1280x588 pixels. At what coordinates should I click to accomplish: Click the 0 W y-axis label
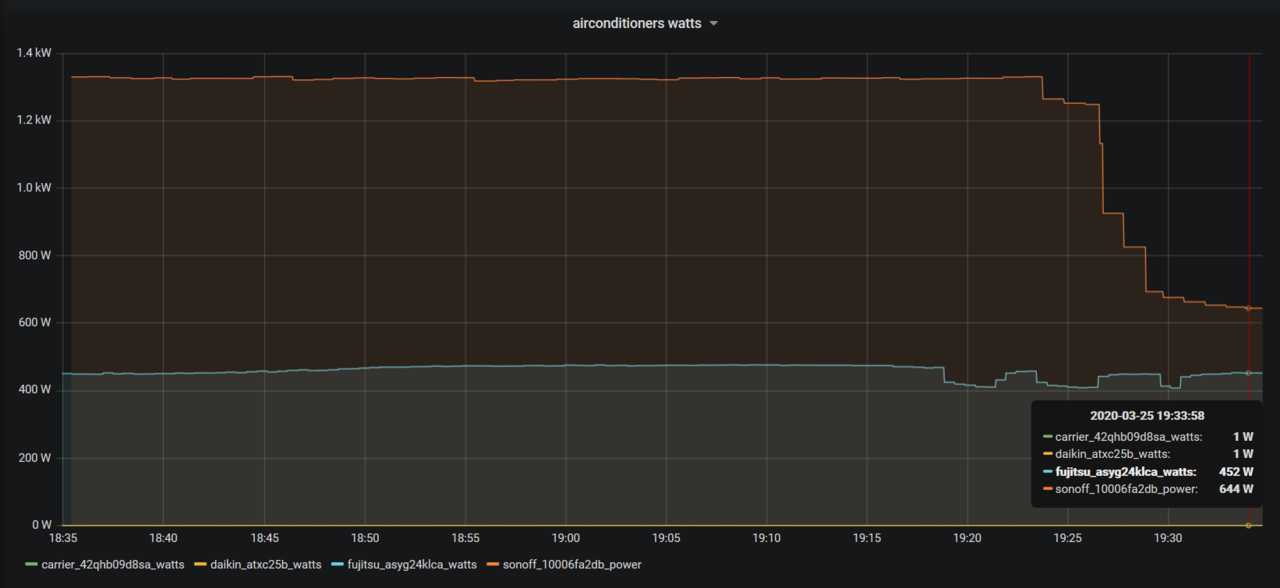tap(41, 525)
